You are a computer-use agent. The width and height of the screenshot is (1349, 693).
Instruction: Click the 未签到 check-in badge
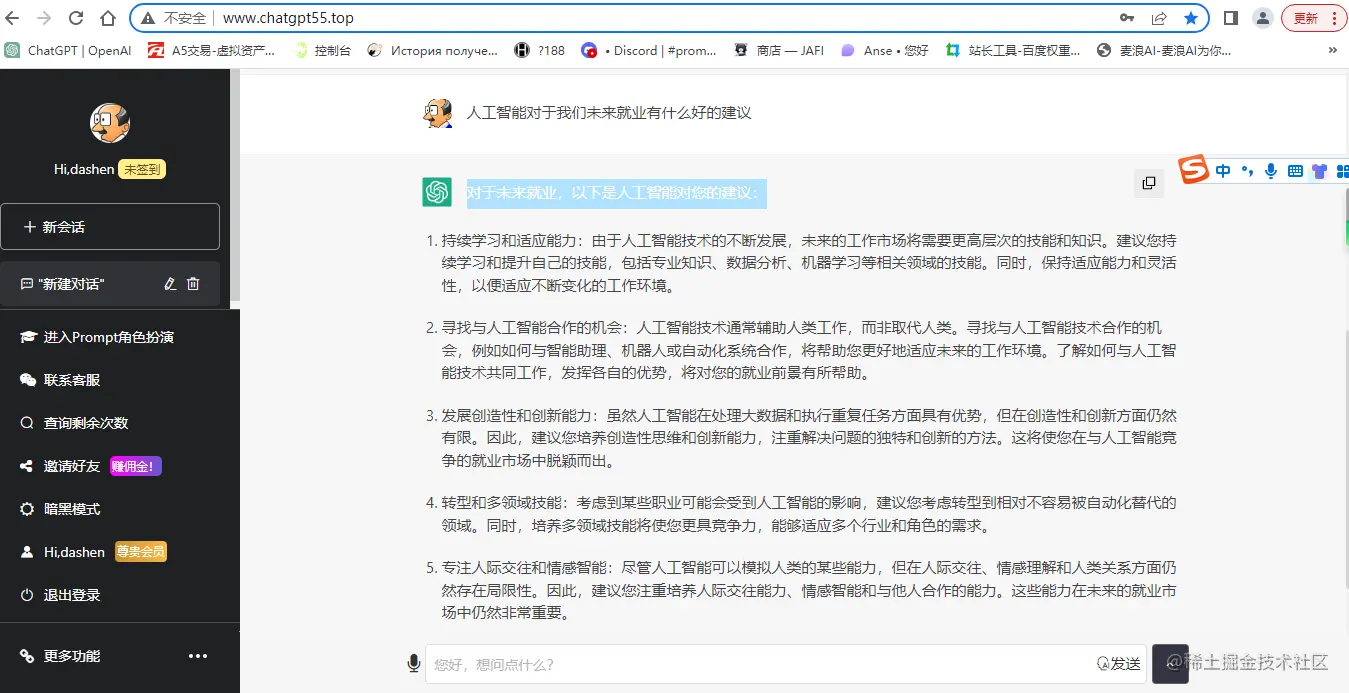(x=142, y=169)
